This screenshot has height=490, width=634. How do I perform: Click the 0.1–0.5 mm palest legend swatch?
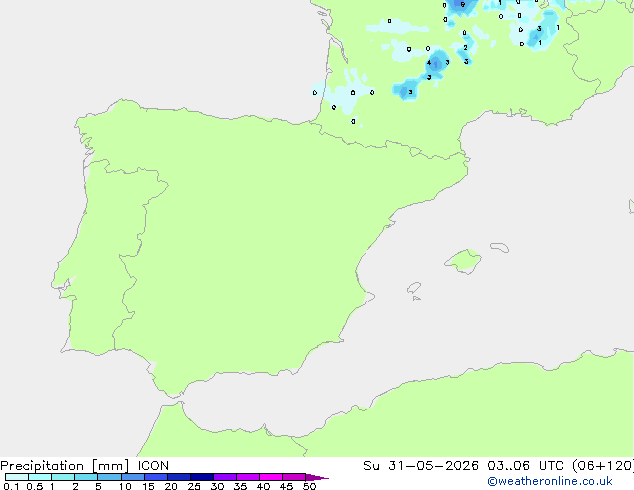pos(17,477)
